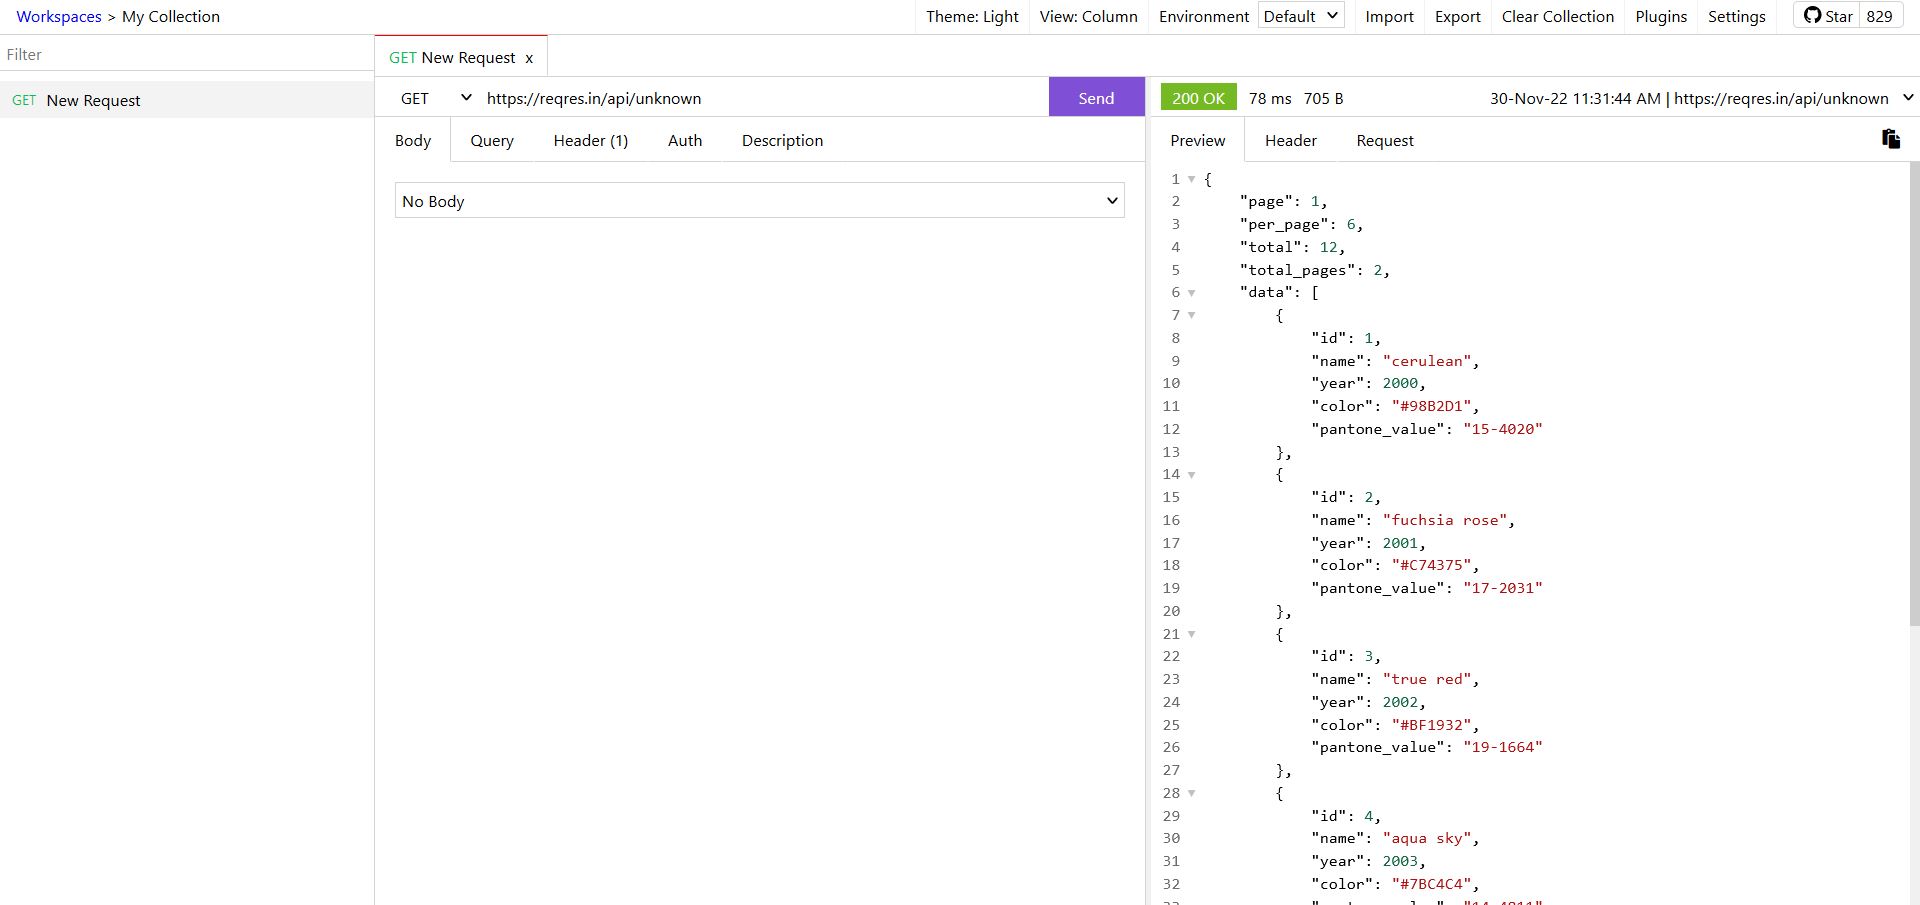
Task: Send the request
Action: tap(1096, 97)
